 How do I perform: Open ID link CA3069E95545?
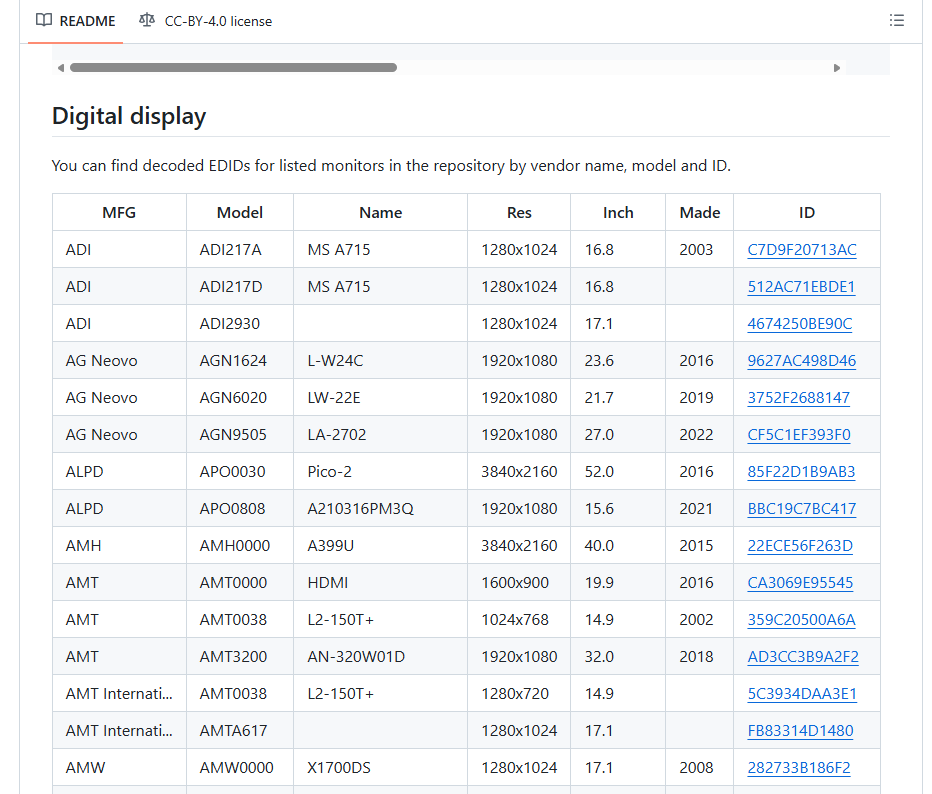800,582
